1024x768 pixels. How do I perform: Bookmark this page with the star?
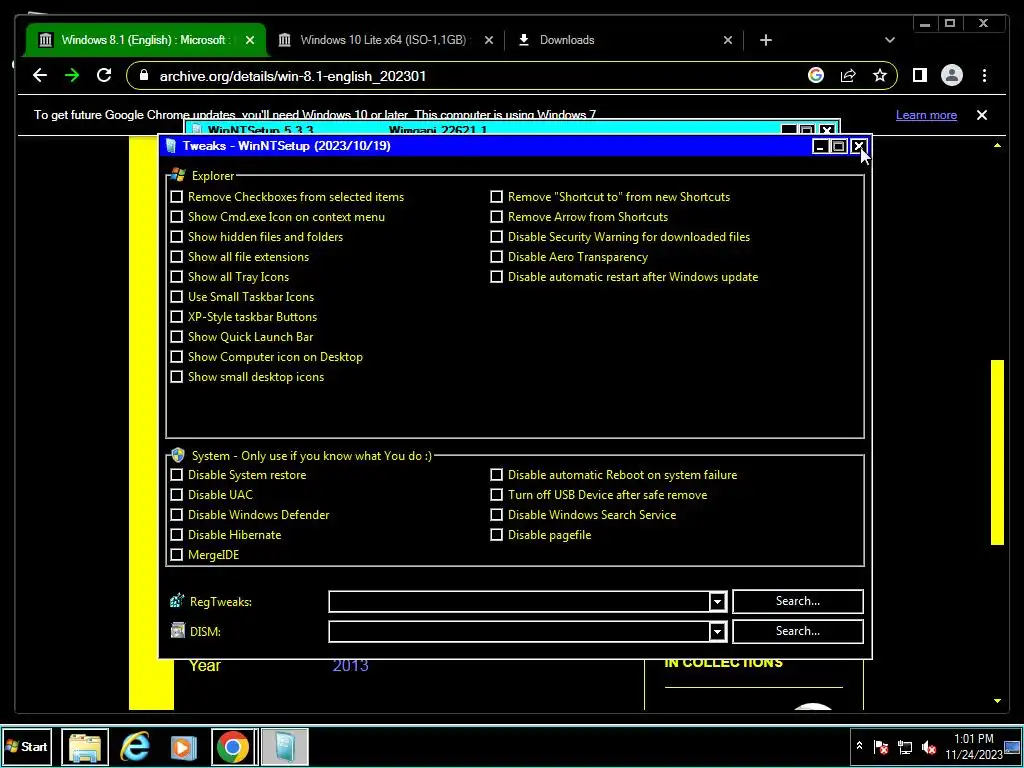880,76
